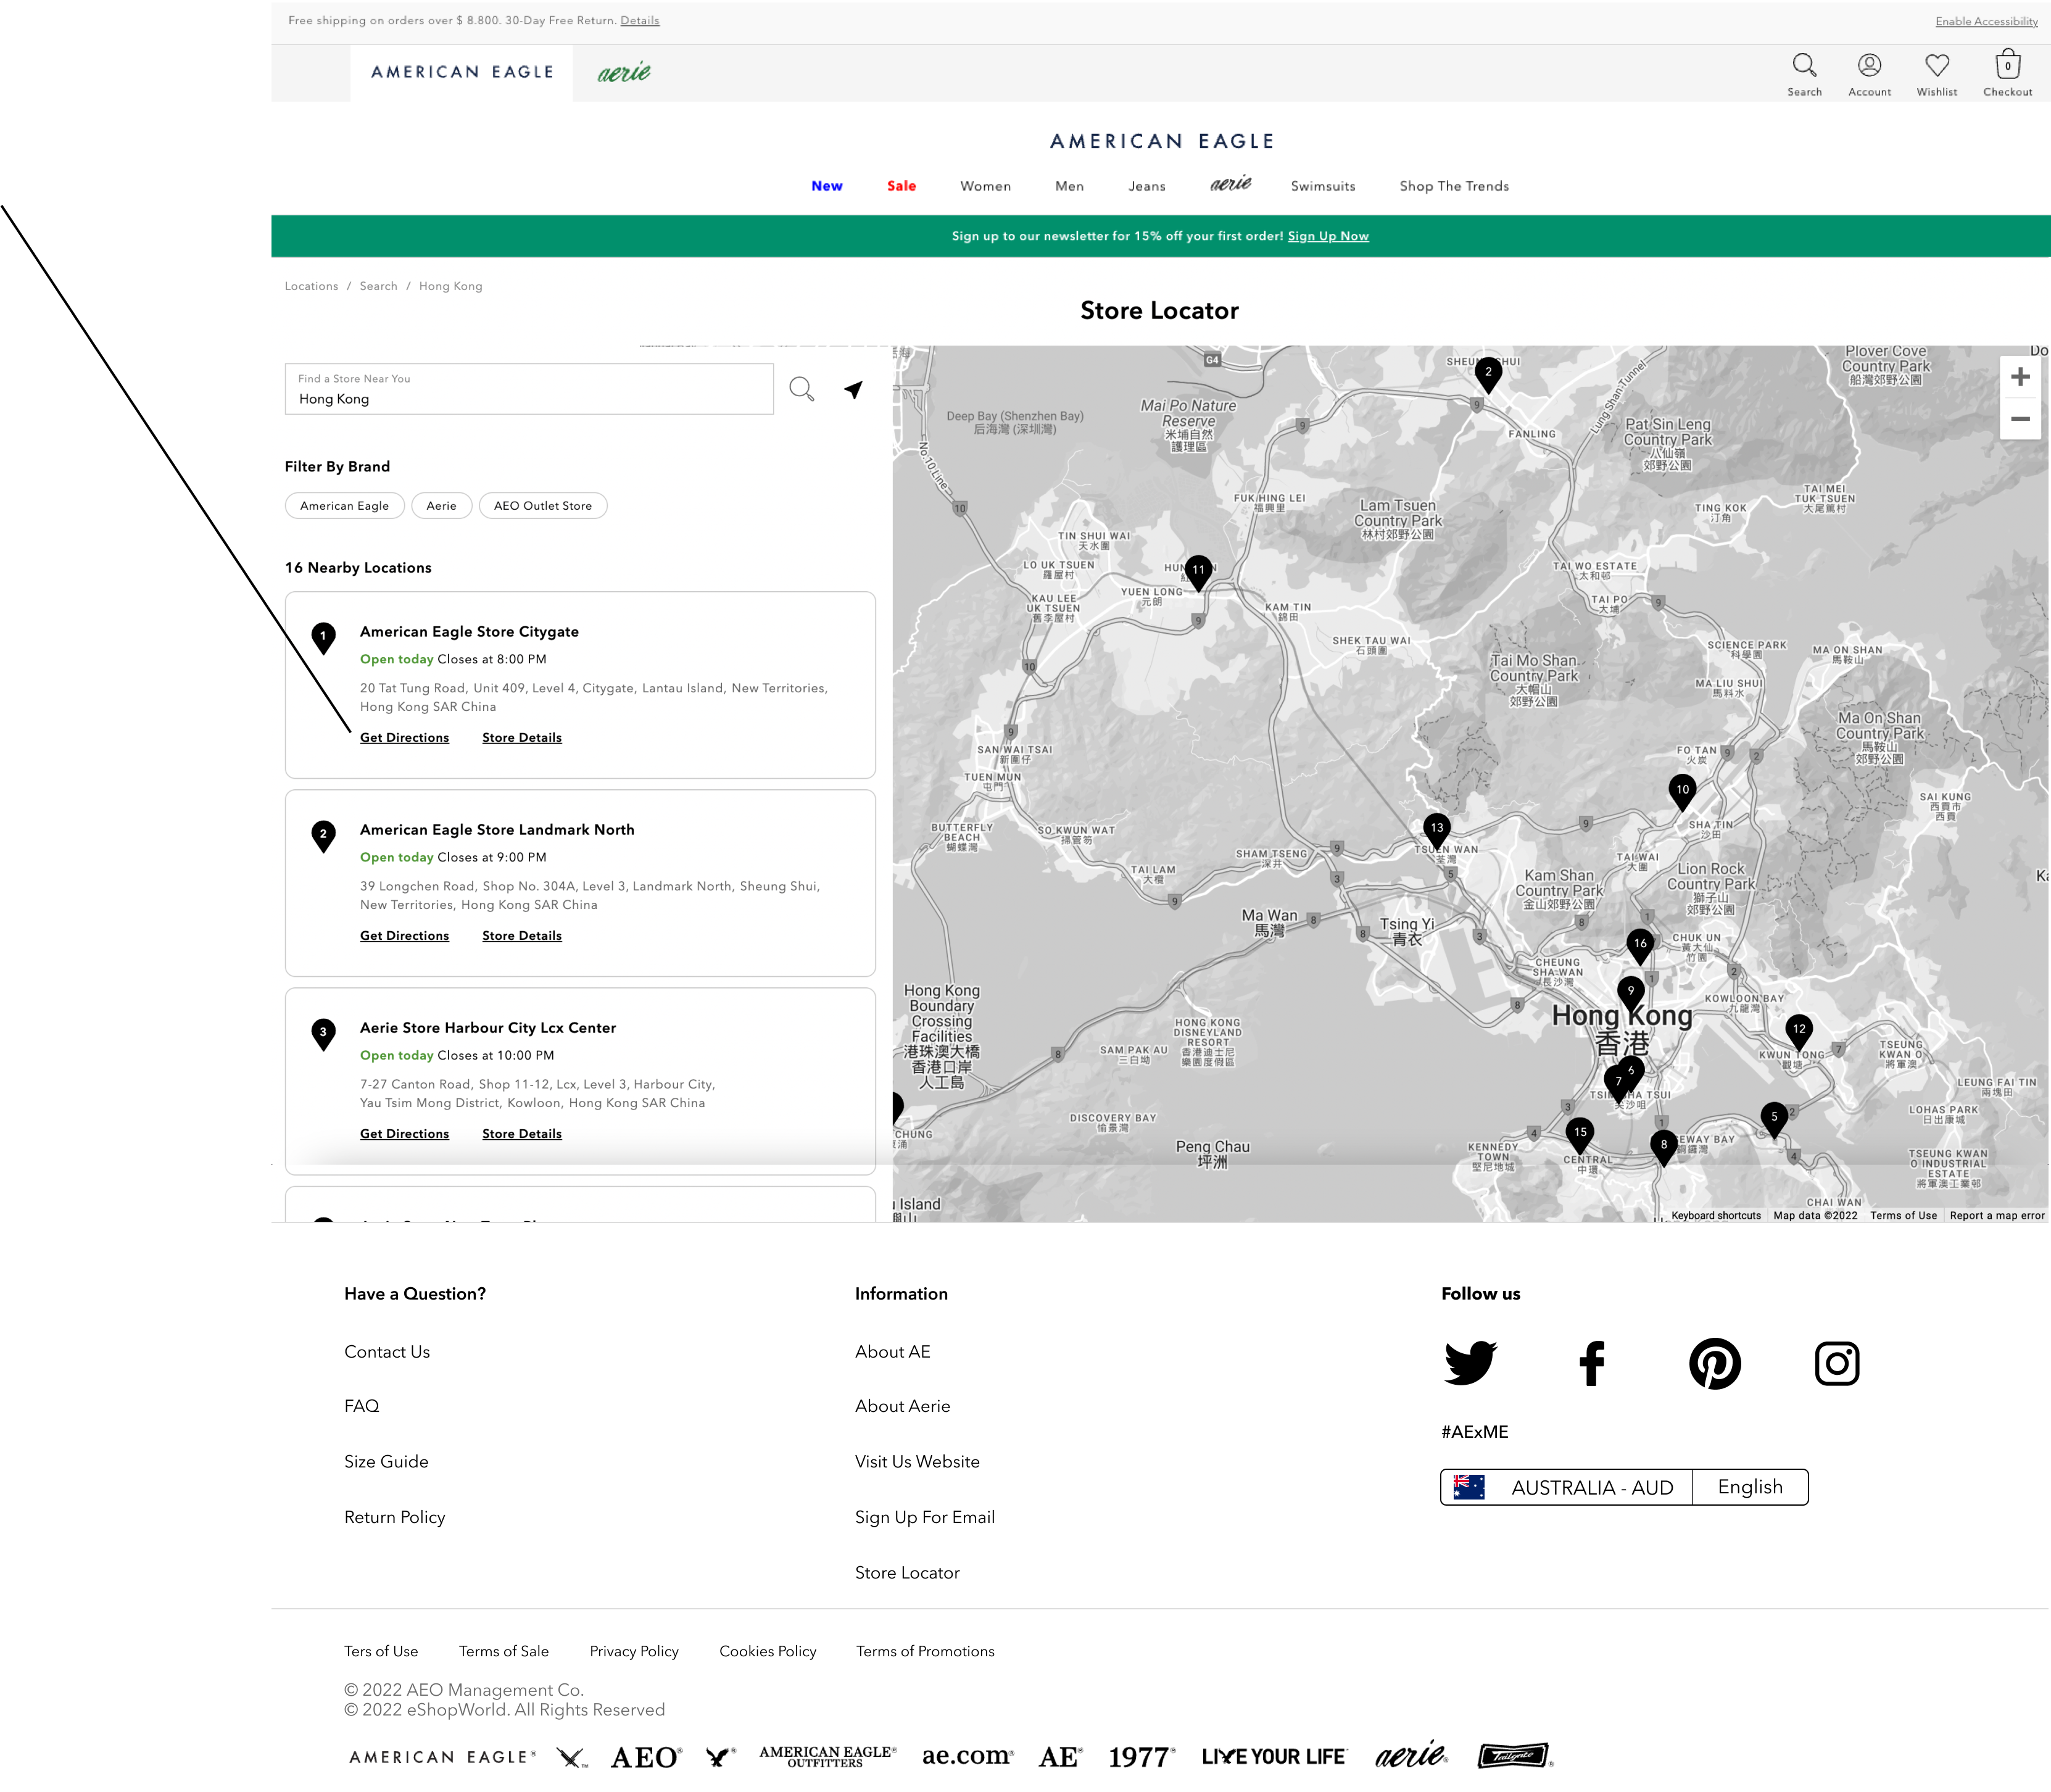
Task: Open the English language selector
Action: pos(1749,1487)
